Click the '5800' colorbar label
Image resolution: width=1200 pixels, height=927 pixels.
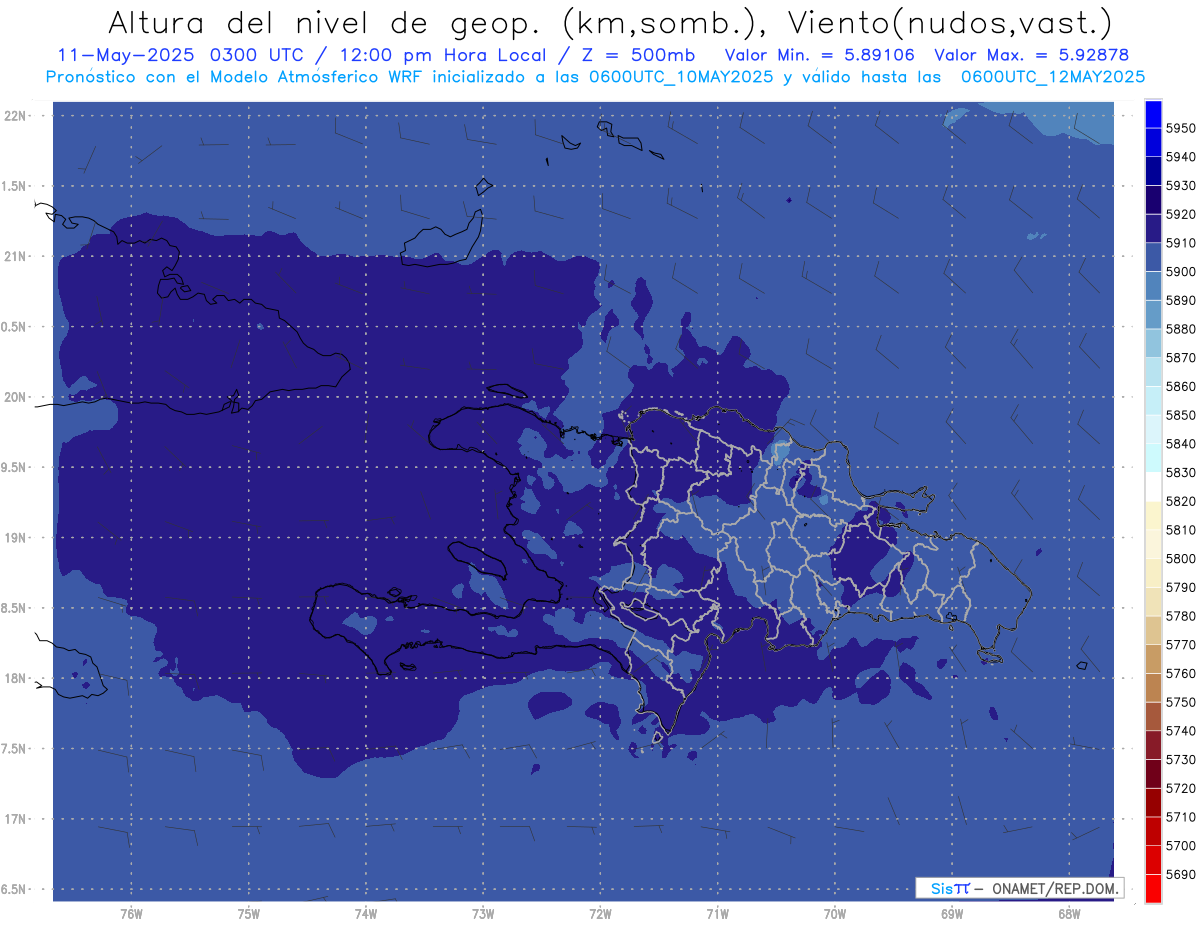1180,558
